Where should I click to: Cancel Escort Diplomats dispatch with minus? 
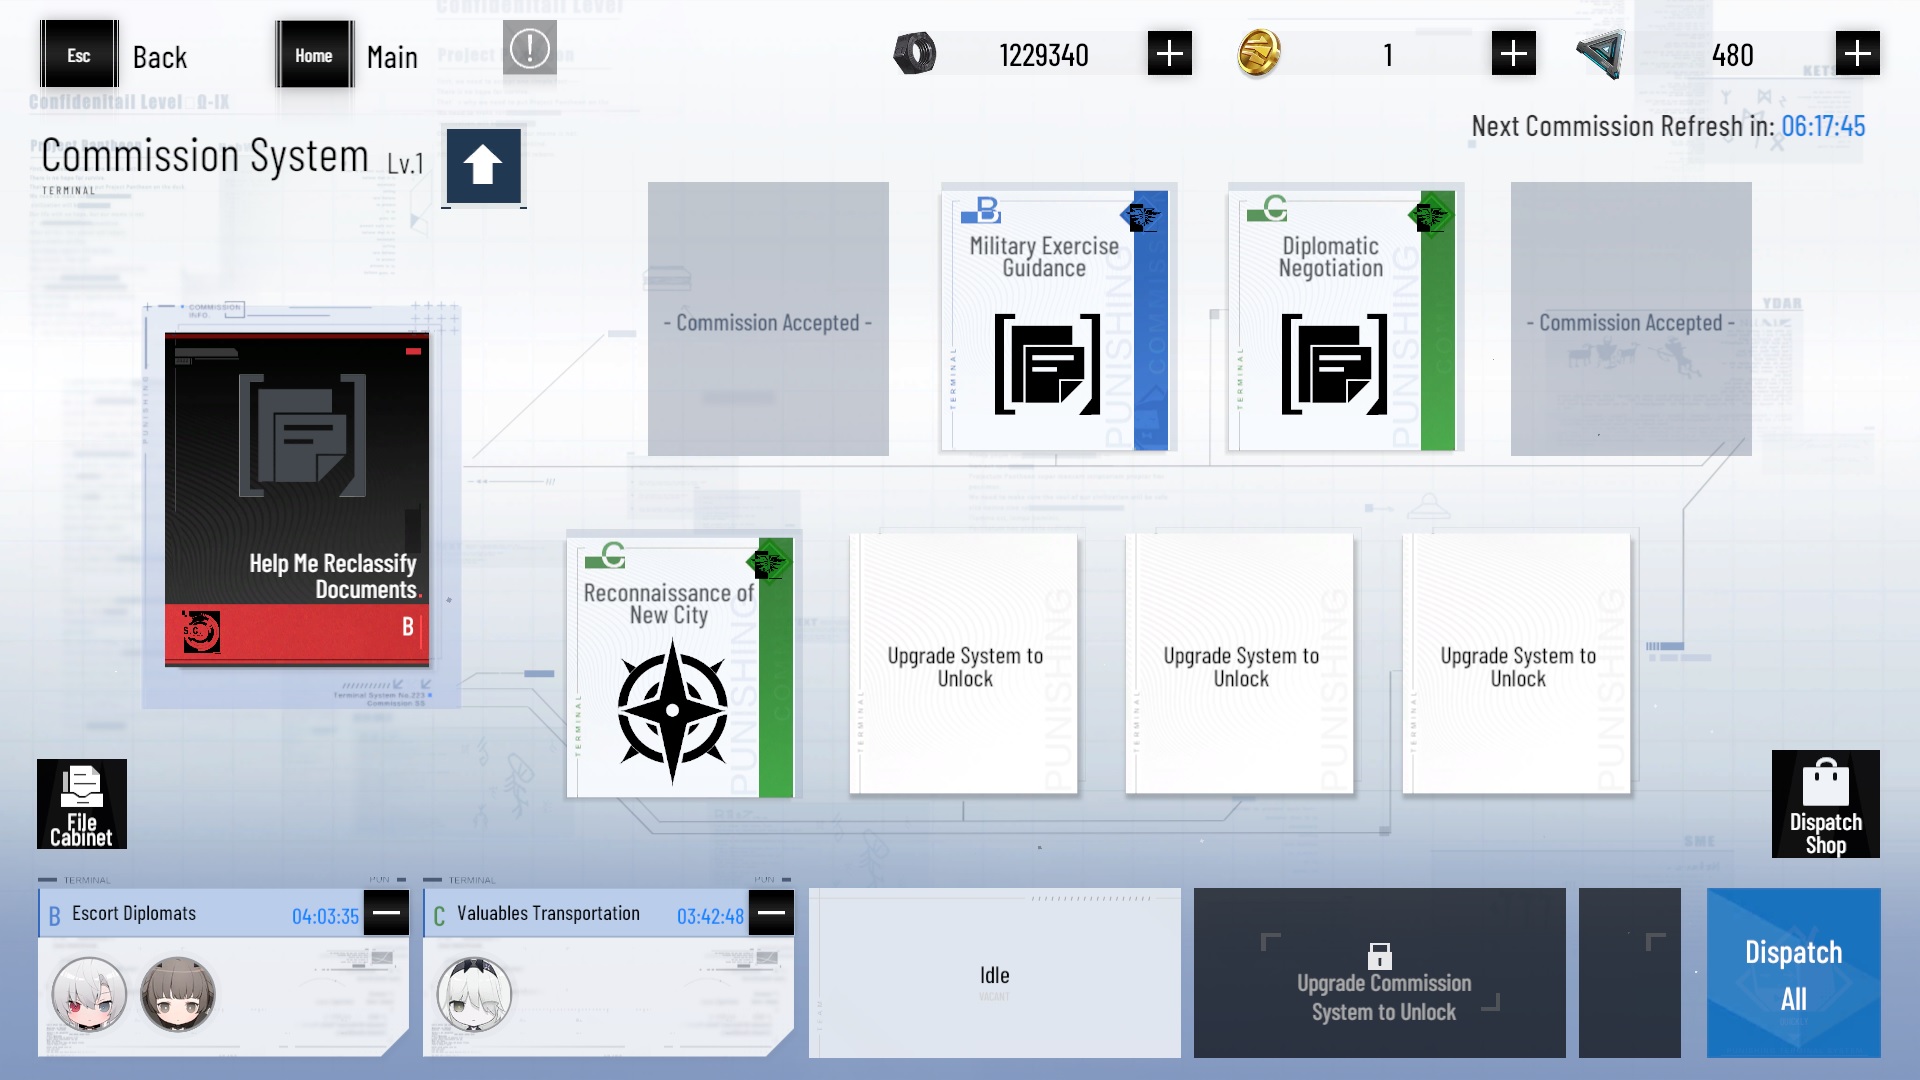[386, 912]
